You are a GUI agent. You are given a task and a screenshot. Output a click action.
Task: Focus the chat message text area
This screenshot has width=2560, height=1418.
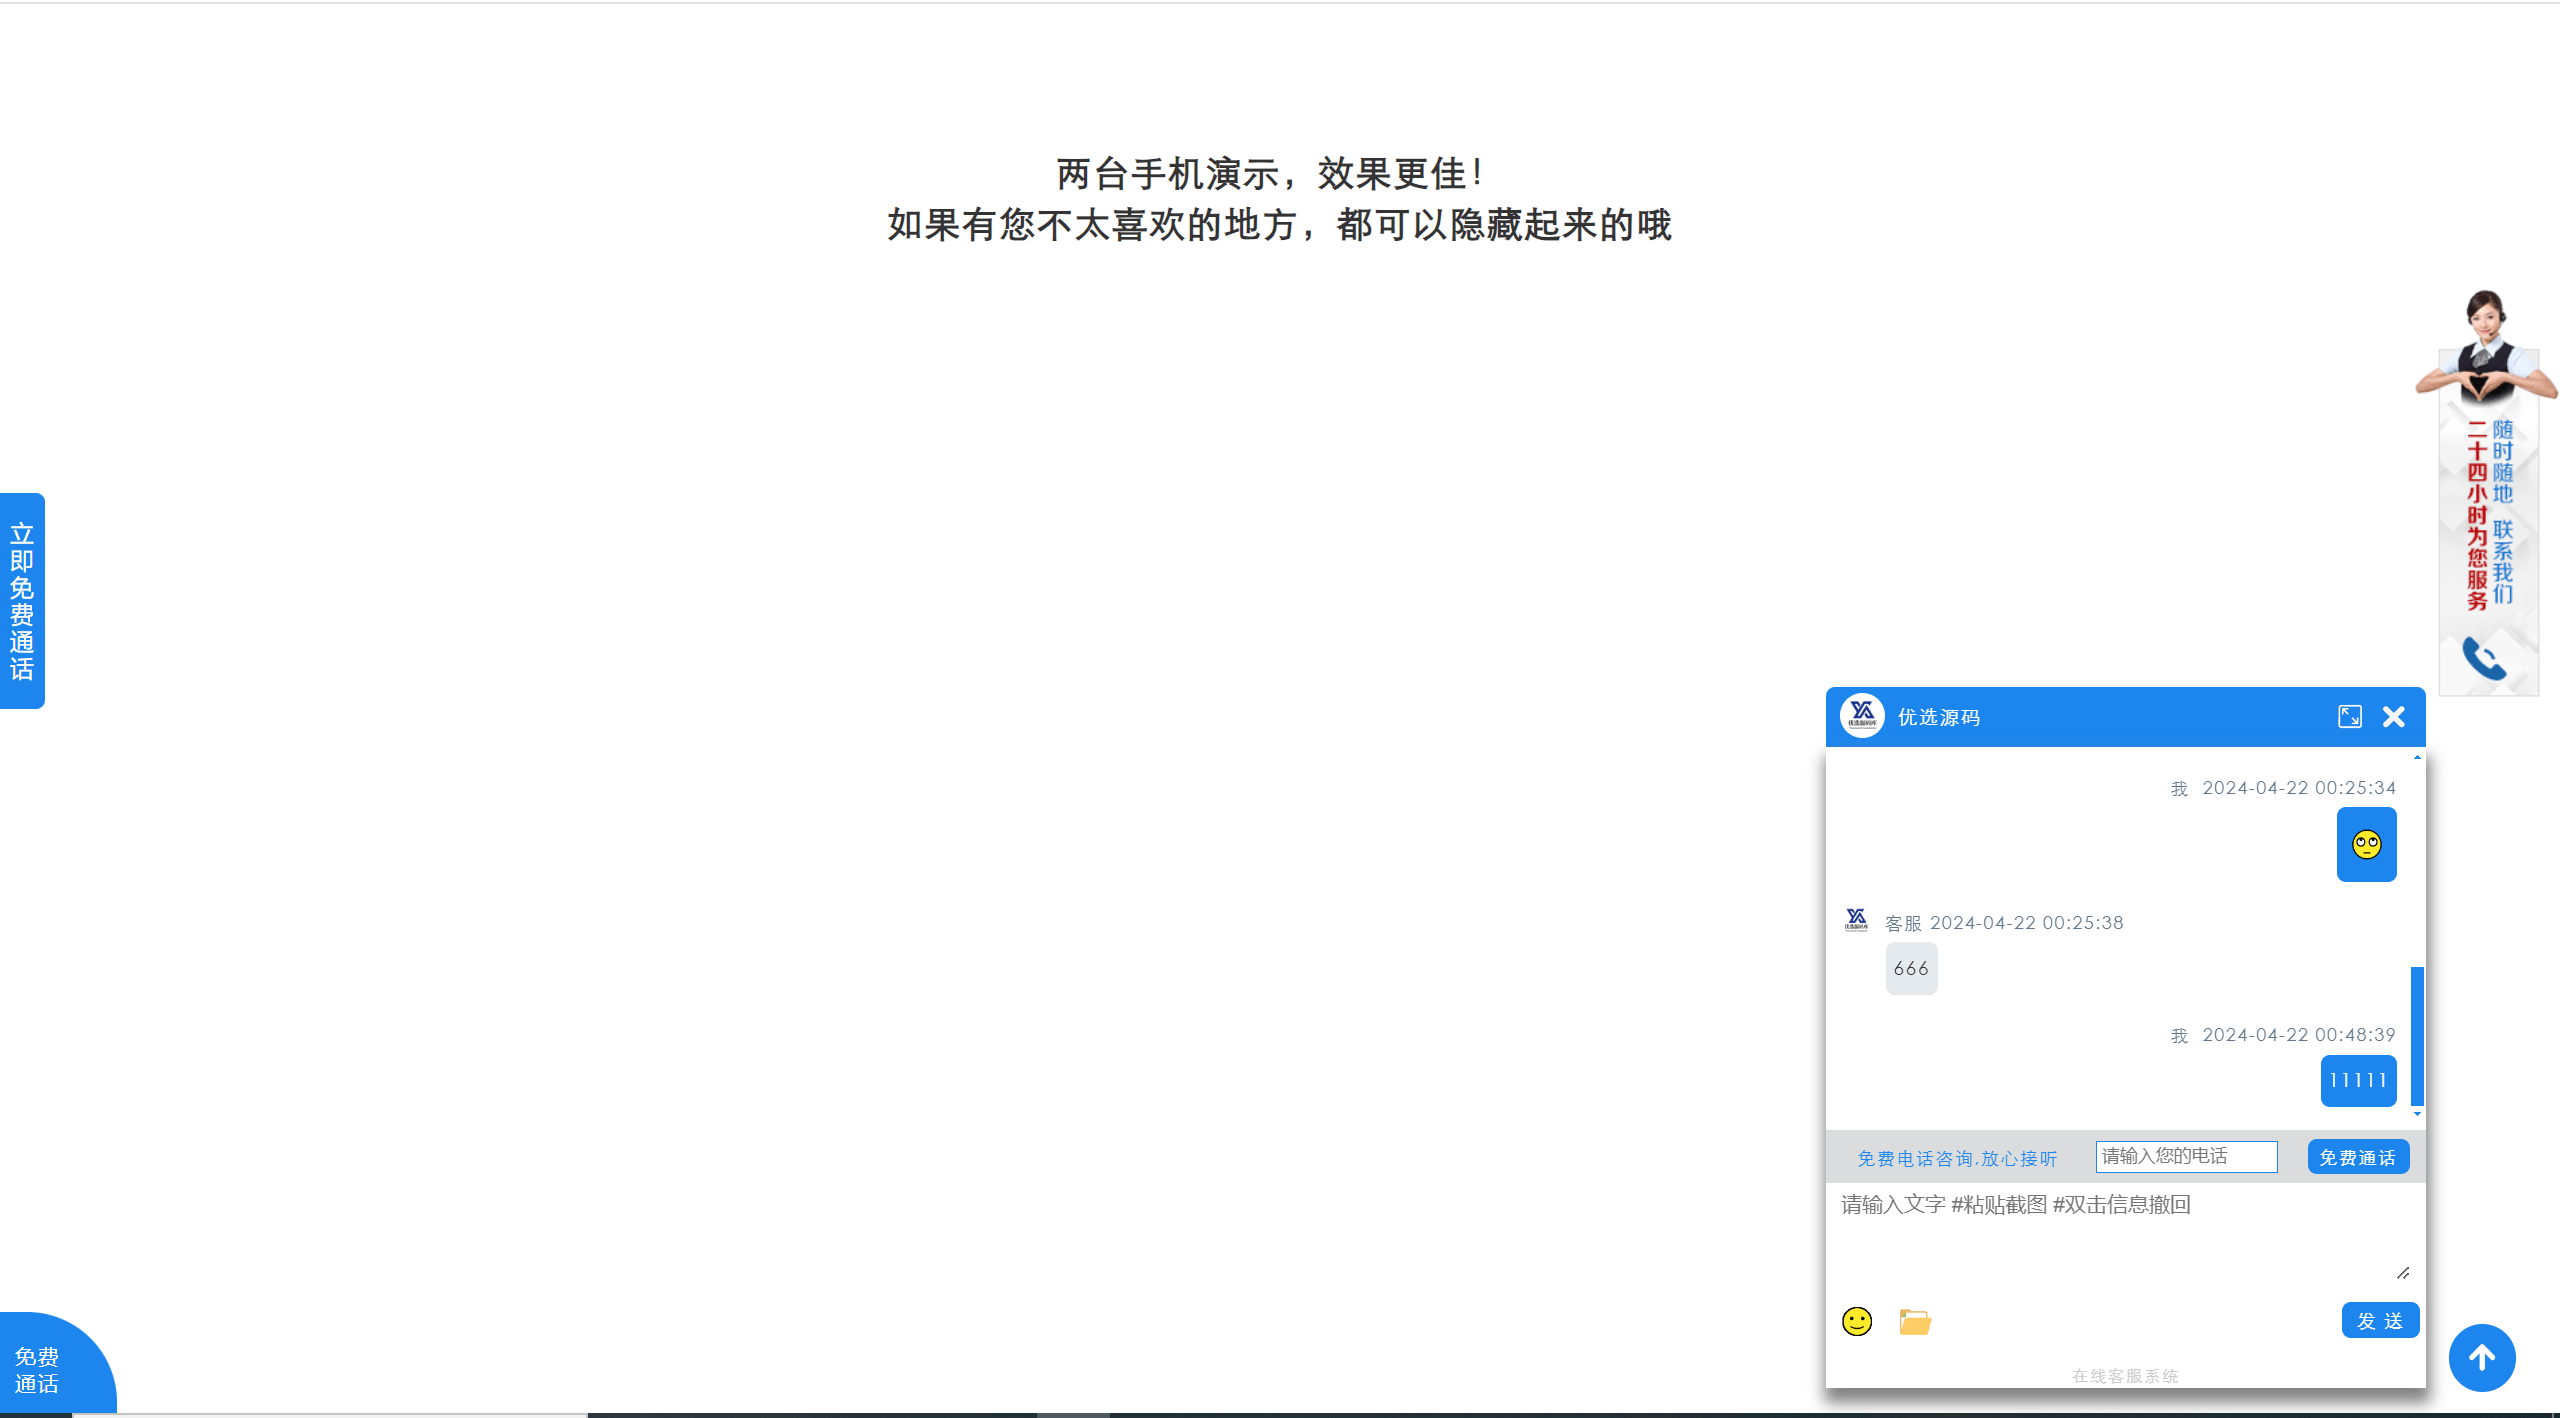2125,1234
